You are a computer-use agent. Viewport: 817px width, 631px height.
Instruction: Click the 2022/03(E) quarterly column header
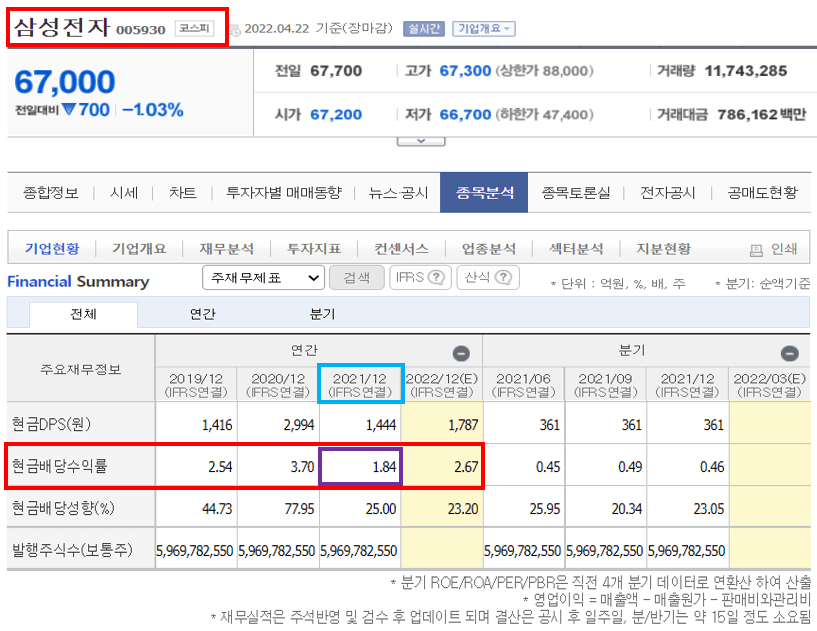coord(770,385)
